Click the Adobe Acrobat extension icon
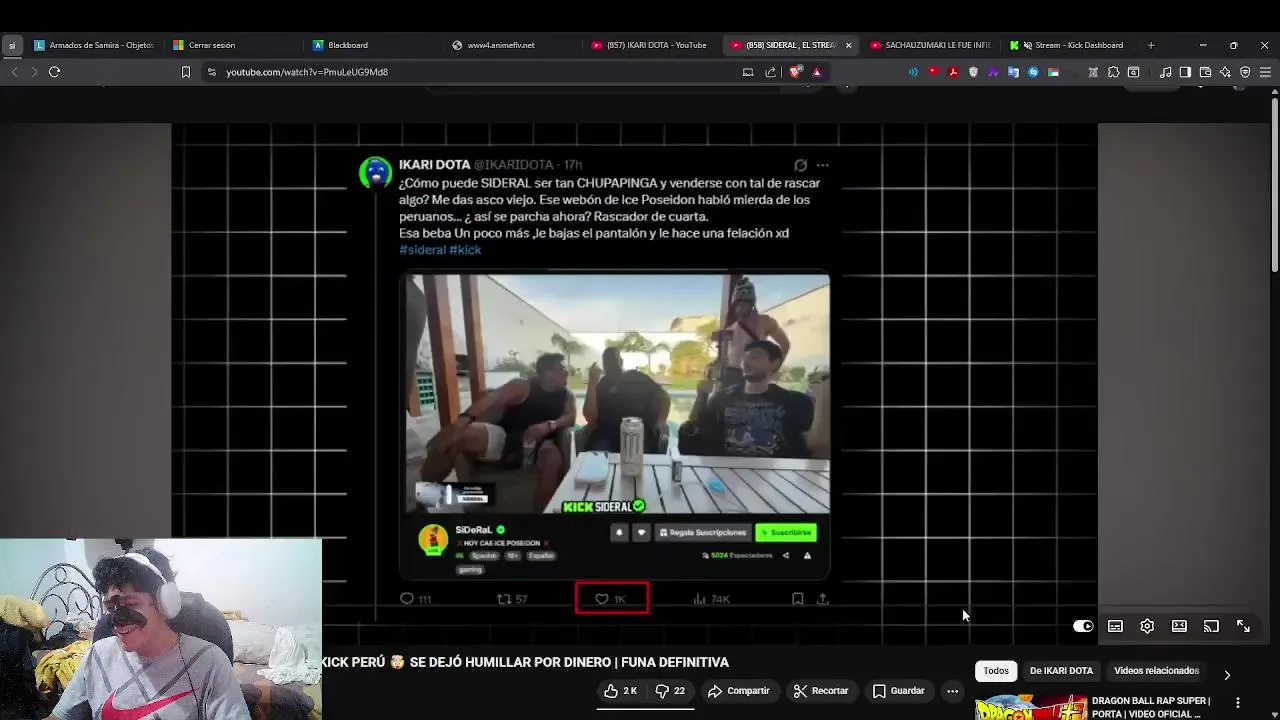This screenshot has width=1280, height=720. 953,72
